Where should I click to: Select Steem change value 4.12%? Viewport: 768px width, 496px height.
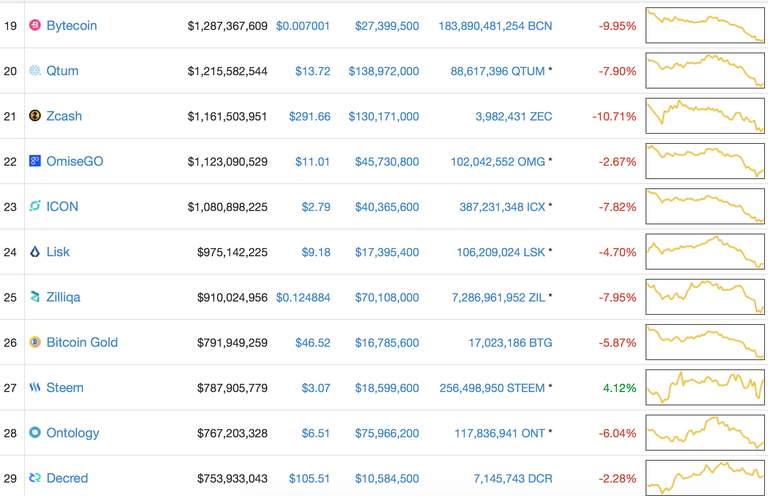(620, 388)
